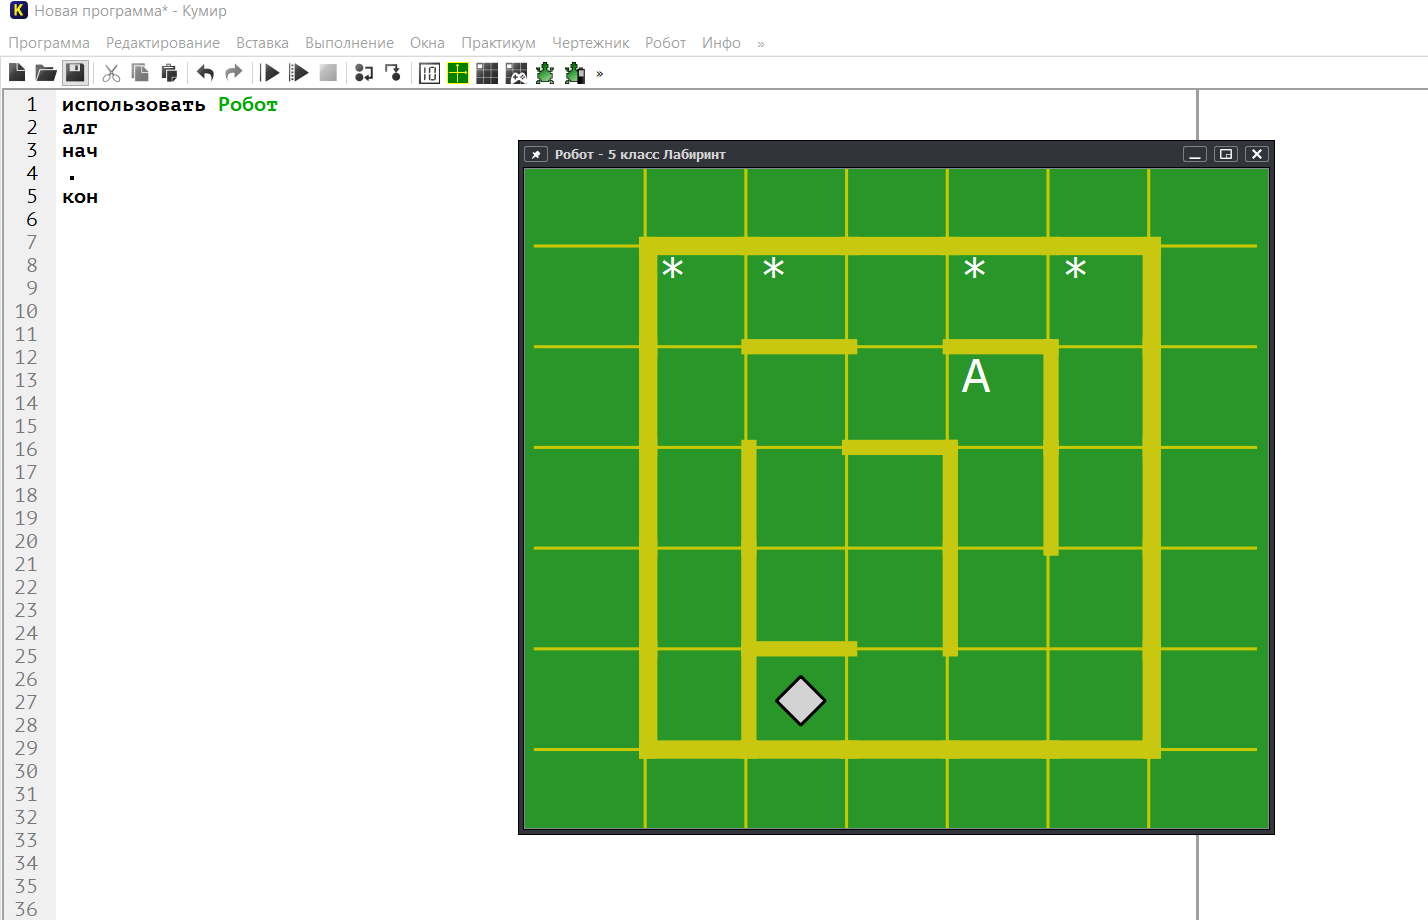Click the step over icon

click(364, 72)
